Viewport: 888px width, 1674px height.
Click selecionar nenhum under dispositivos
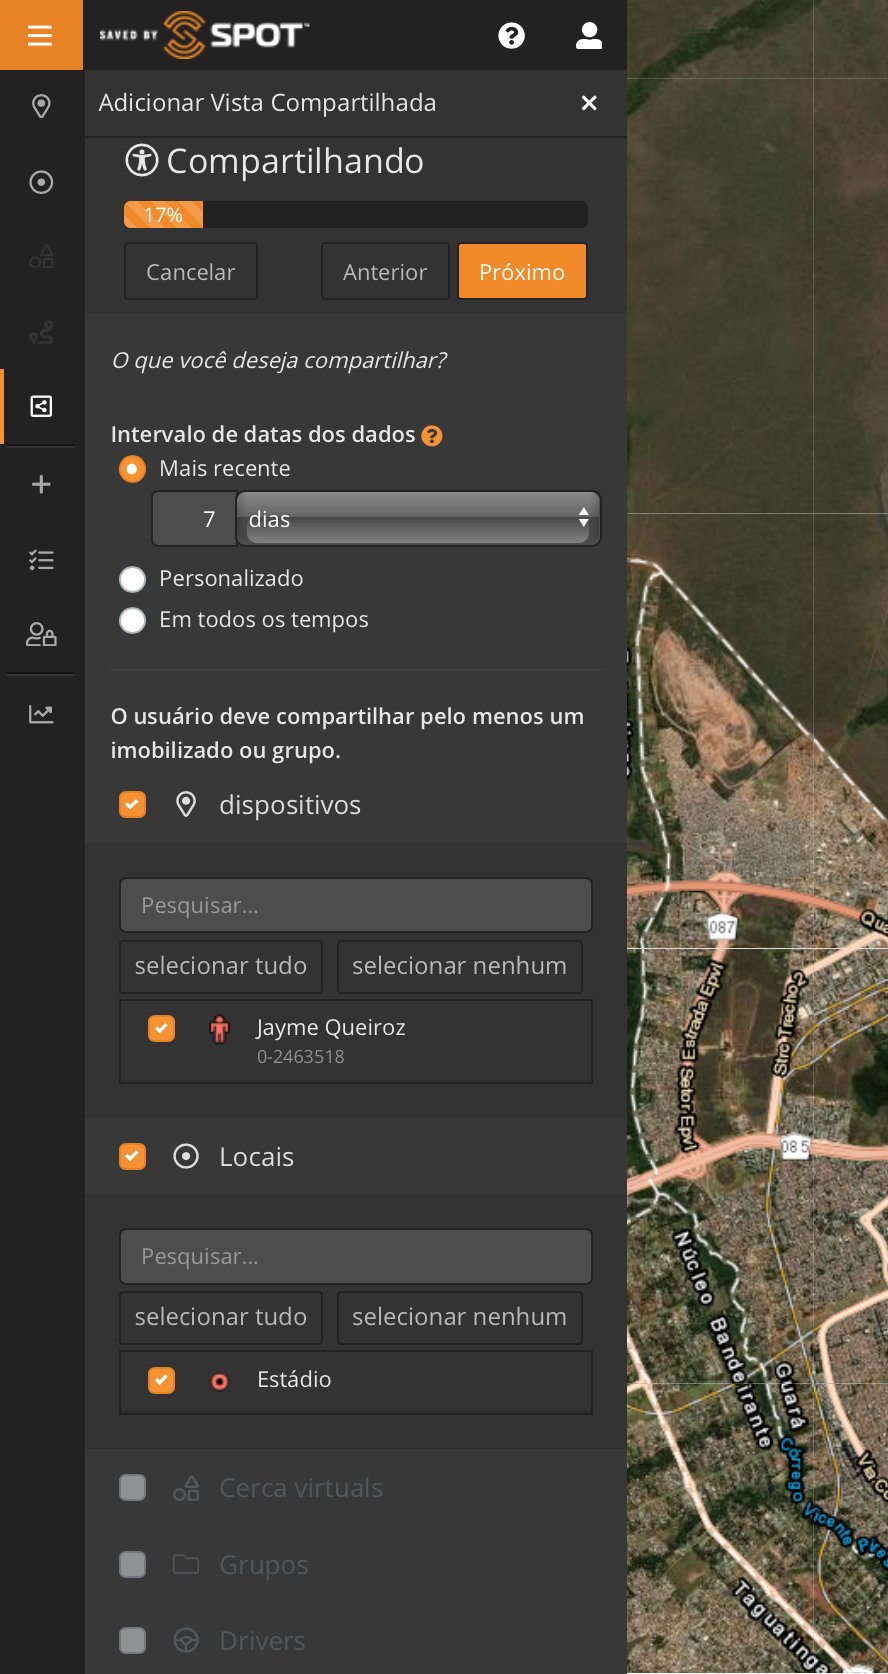click(459, 966)
